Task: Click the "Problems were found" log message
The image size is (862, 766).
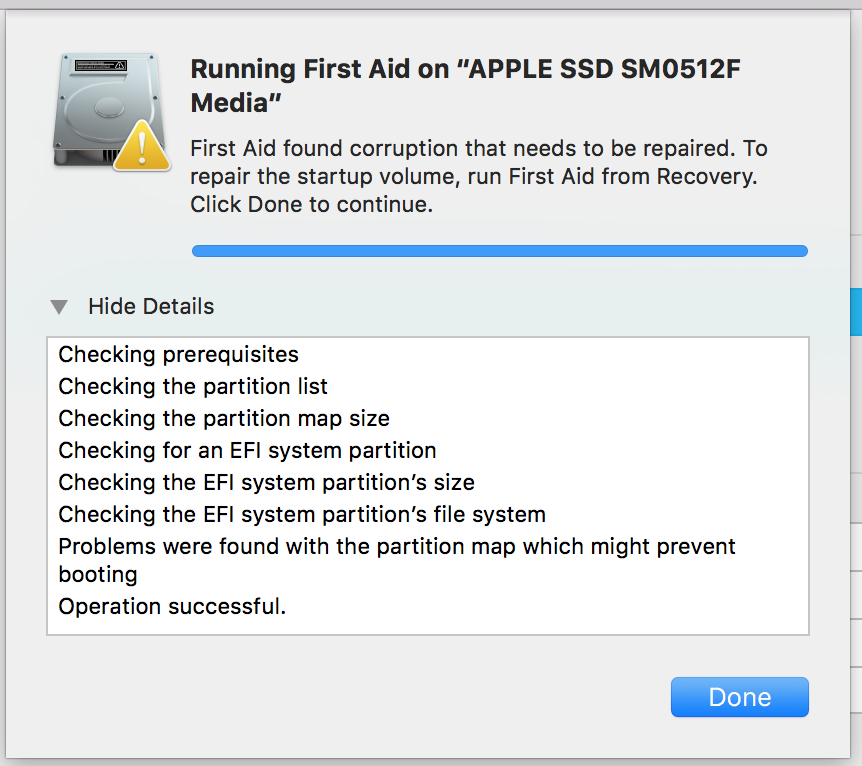Action: click(x=396, y=547)
